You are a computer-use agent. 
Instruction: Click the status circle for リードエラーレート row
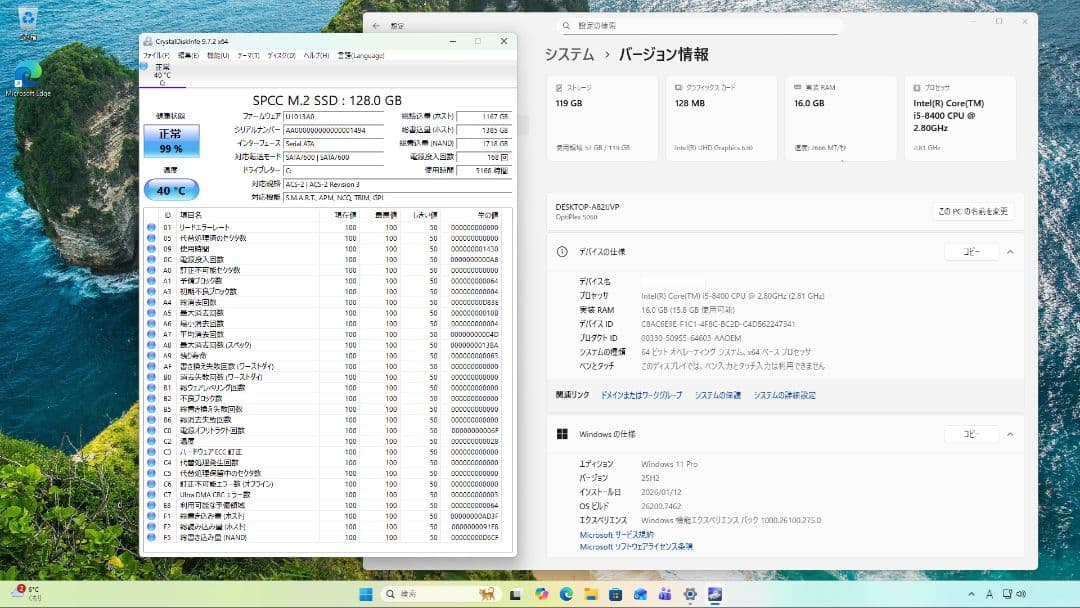(x=152, y=227)
